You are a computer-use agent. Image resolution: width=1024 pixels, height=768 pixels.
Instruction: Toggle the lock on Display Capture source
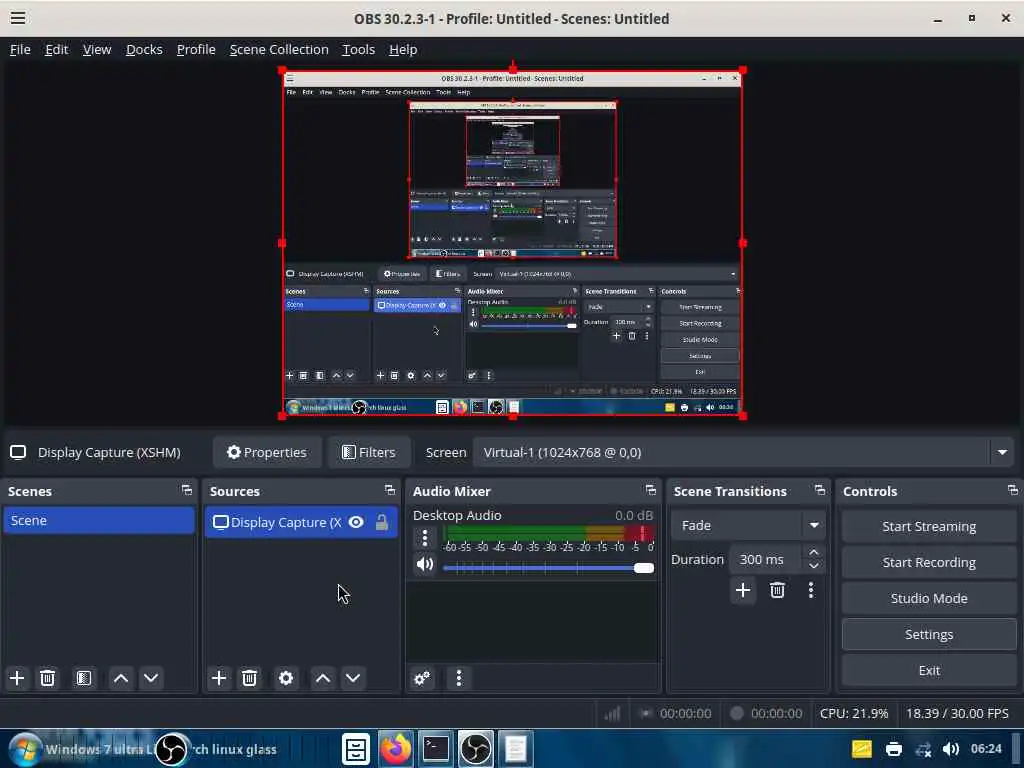coord(382,522)
